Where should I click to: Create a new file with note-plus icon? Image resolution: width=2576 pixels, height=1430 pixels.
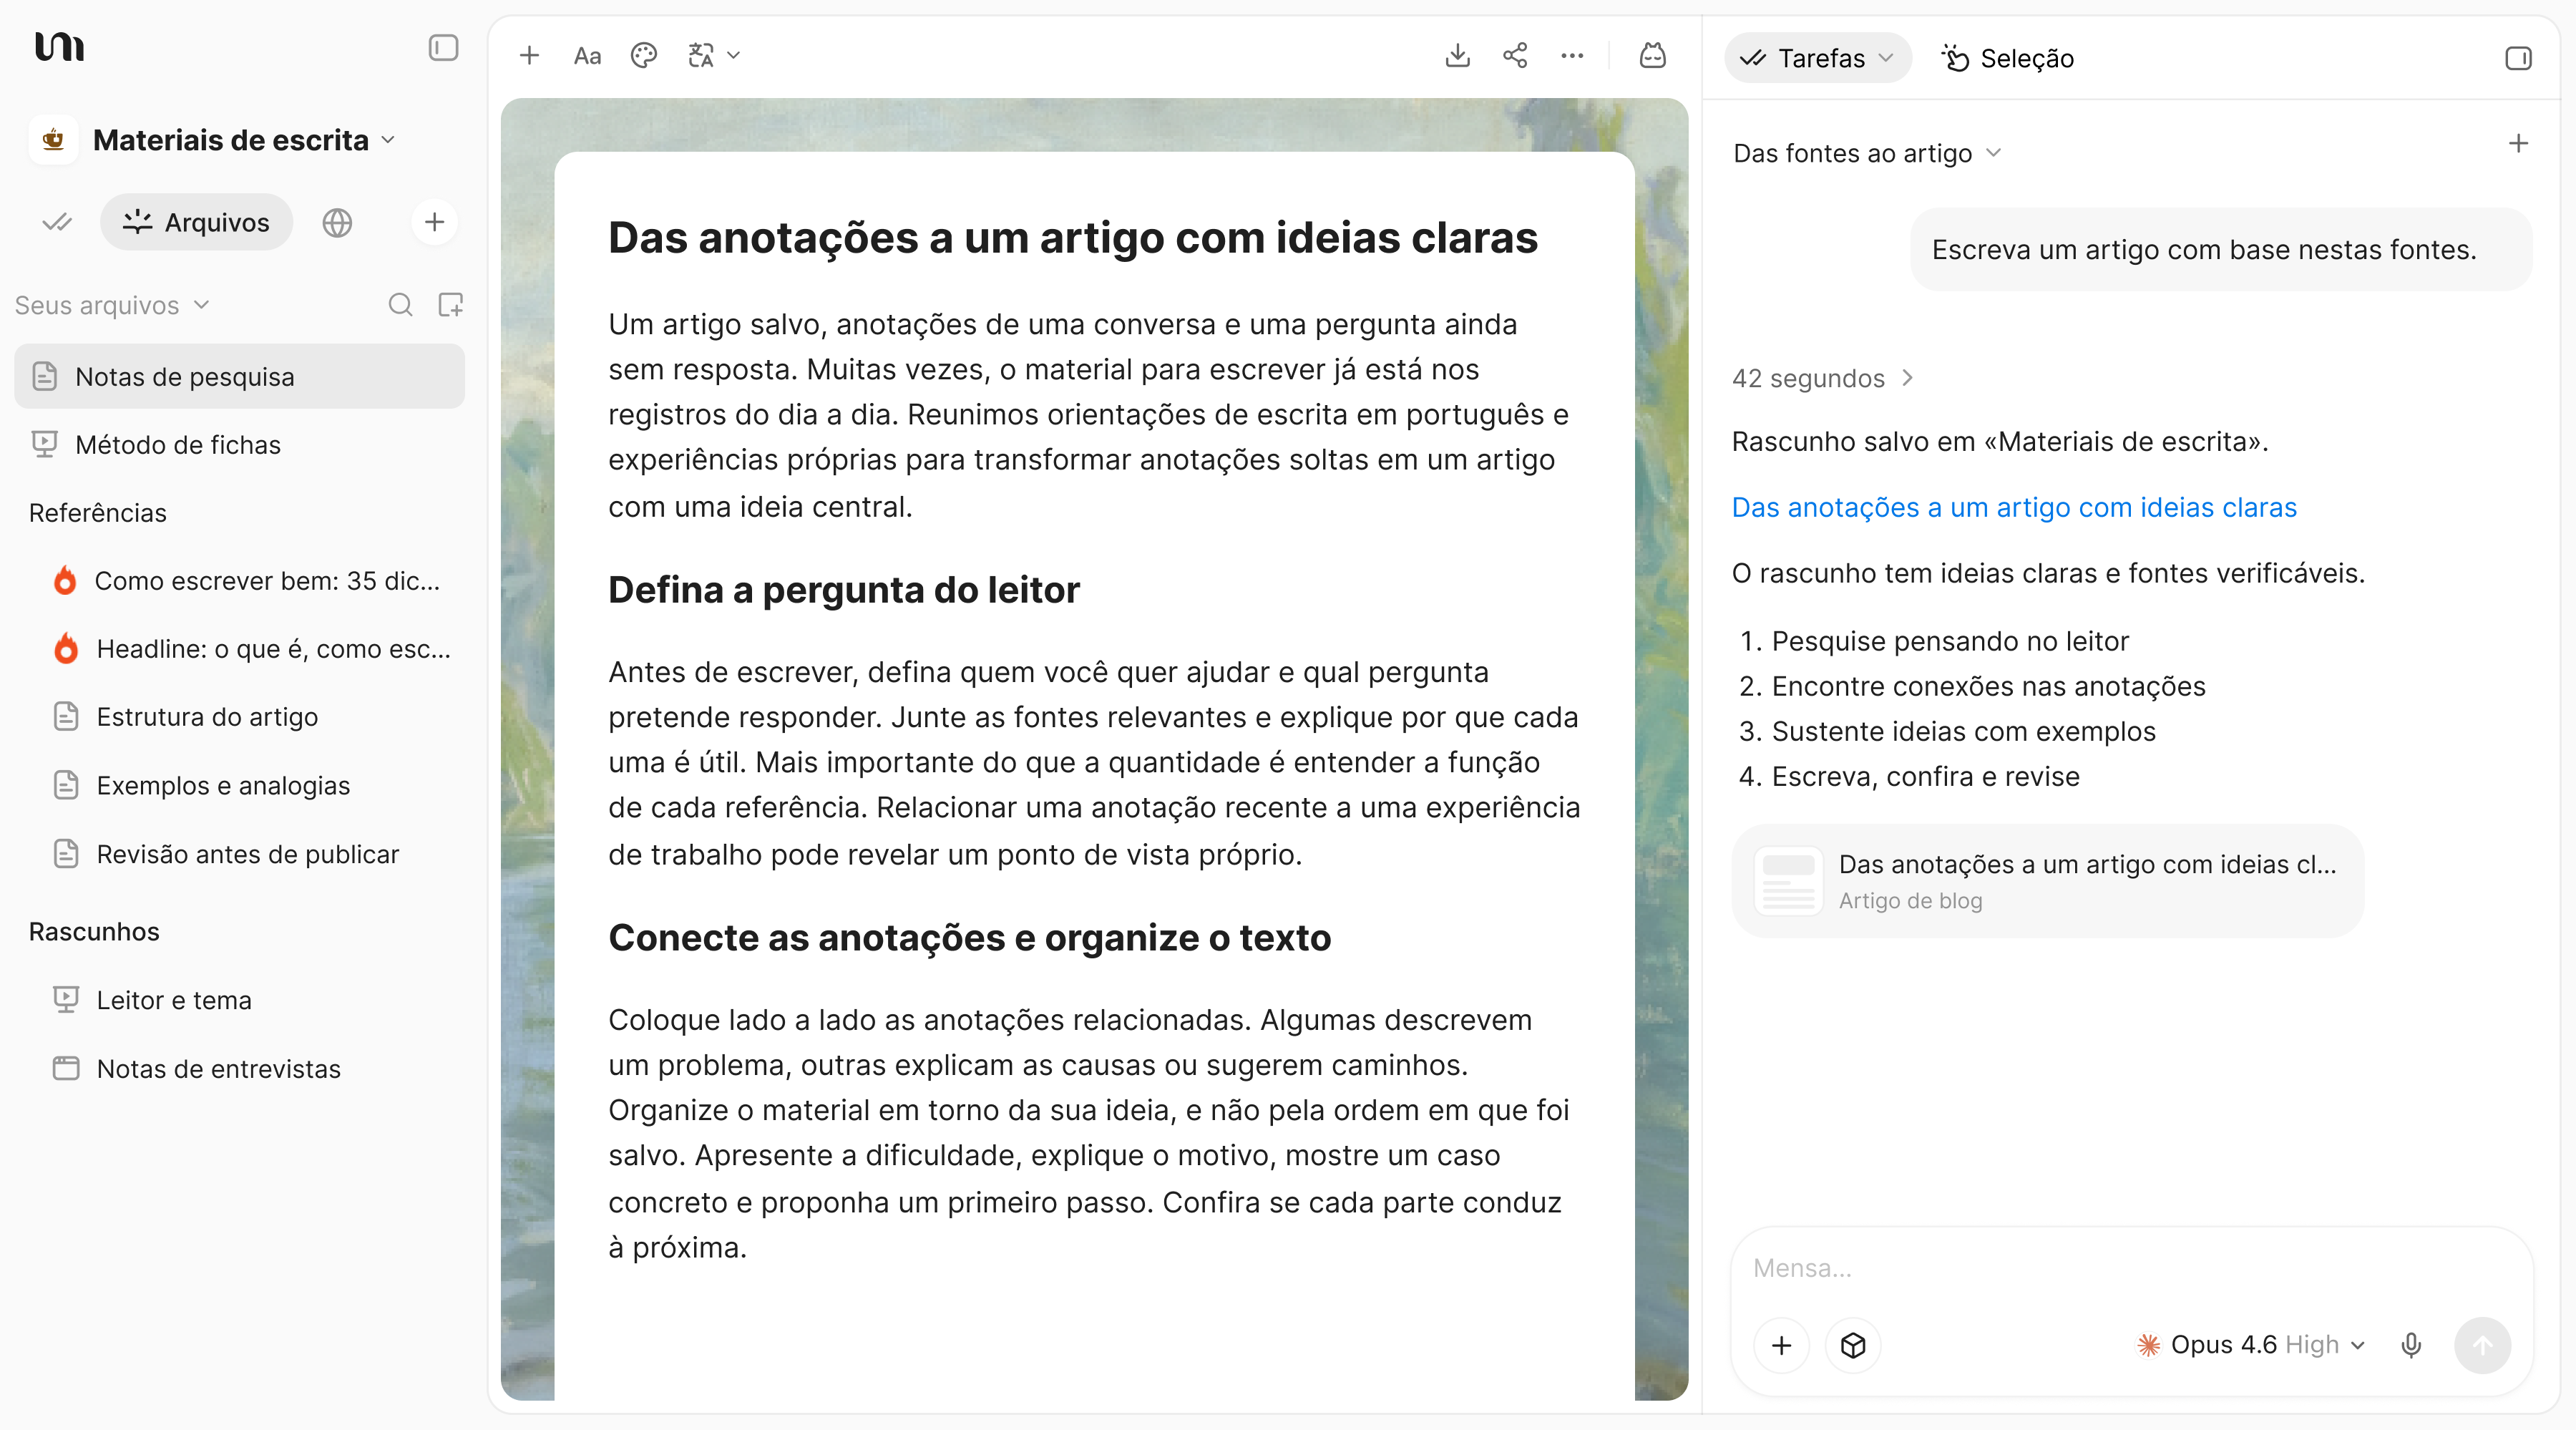[x=451, y=305]
